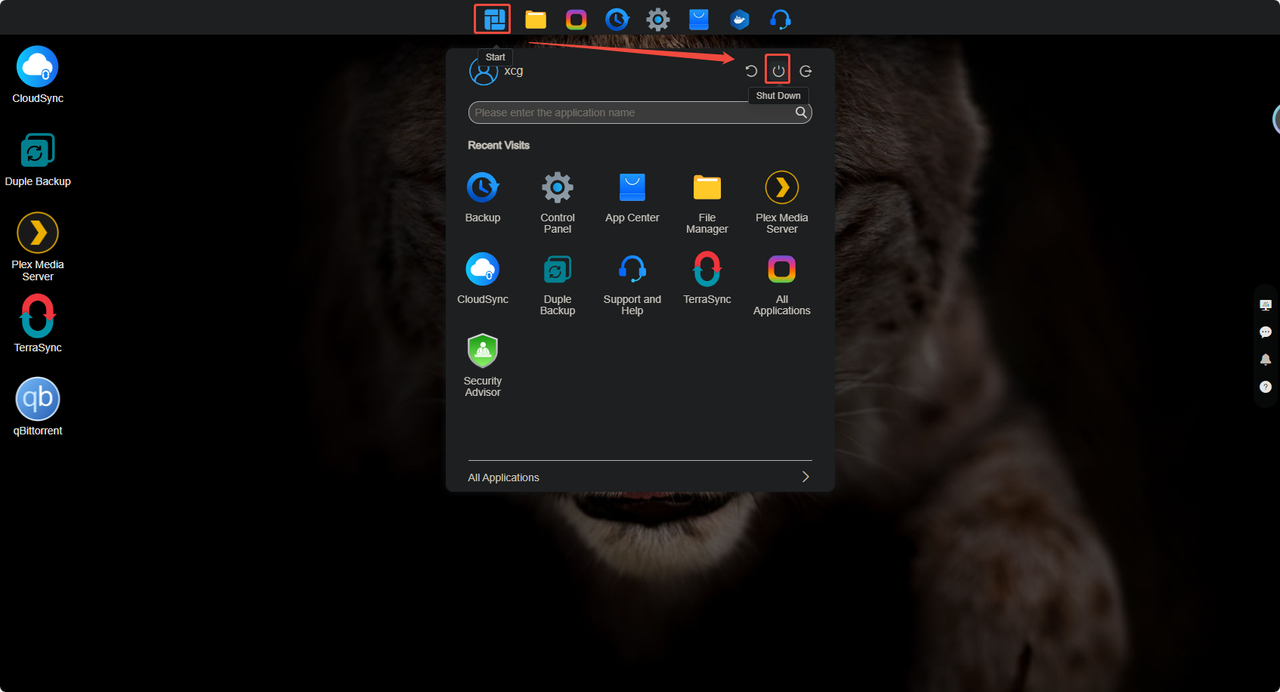Click the Log Out icon next to Shut Down

pos(805,71)
